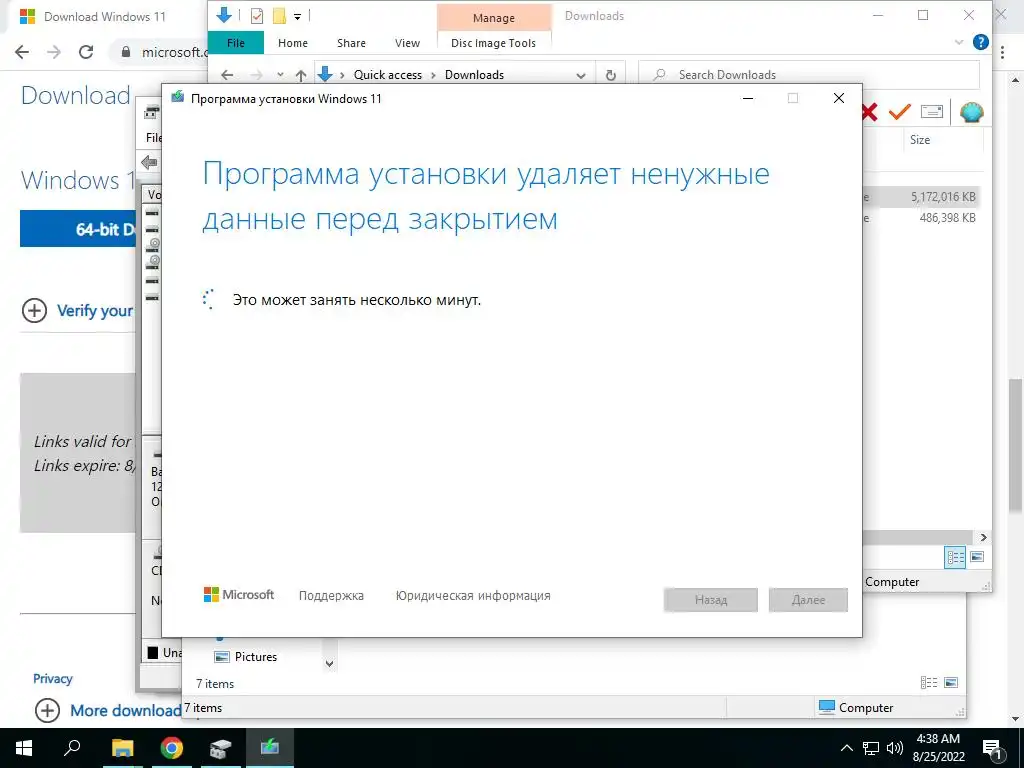
Task: Click the right arrow of Explorer horizontal scrollbar
Action: click(984, 537)
